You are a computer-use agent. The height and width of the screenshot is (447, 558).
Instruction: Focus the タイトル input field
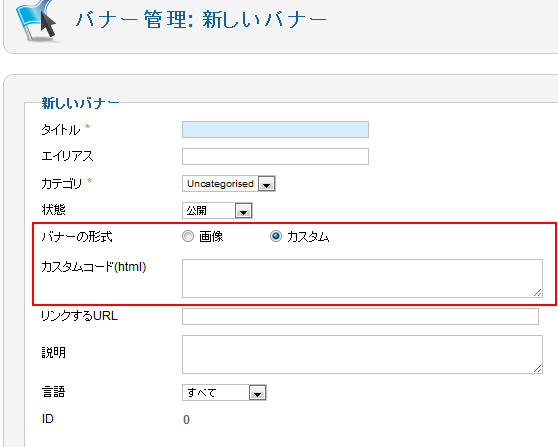click(275, 130)
